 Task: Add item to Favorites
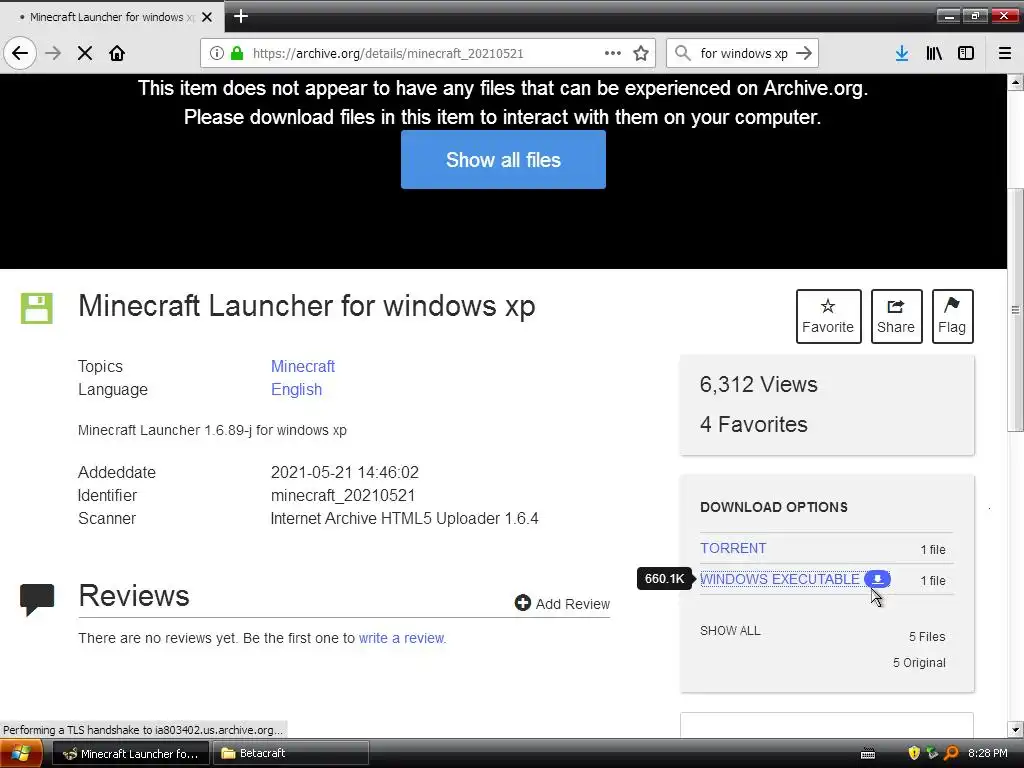(828, 316)
